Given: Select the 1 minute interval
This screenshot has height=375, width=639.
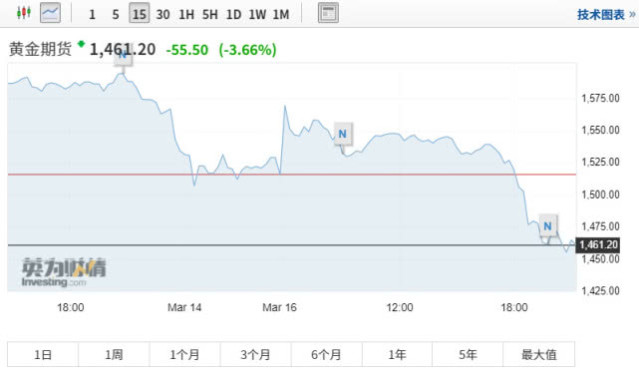Looking at the screenshot, I should [x=92, y=14].
